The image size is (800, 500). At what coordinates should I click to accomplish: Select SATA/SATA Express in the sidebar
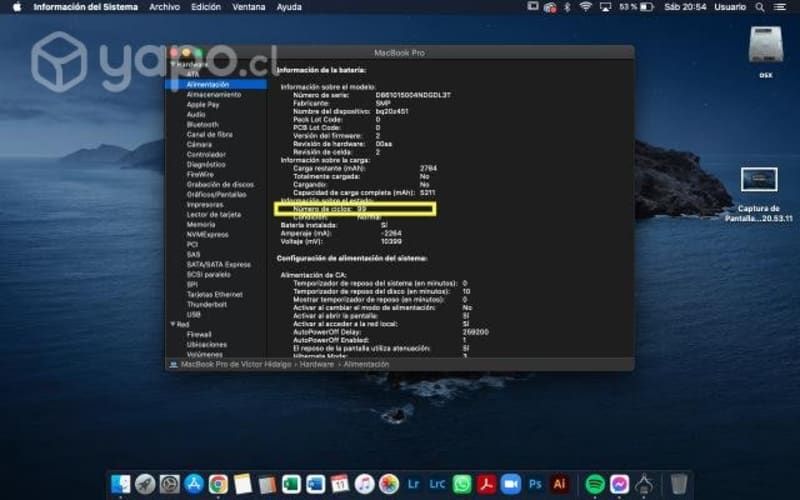[218, 264]
